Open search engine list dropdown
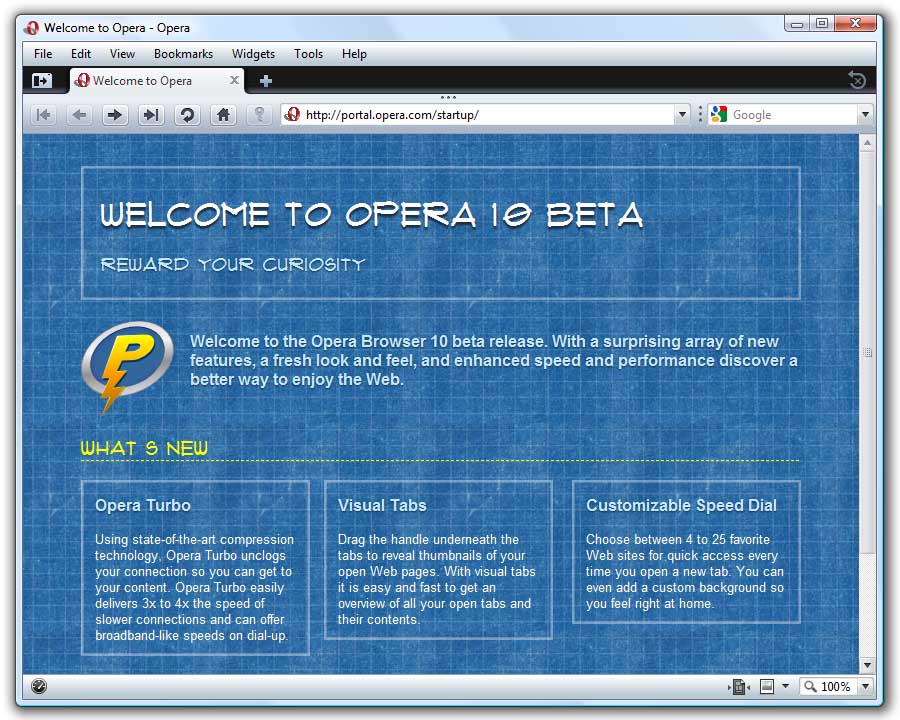The height and width of the screenshot is (720, 900). click(865, 114)
